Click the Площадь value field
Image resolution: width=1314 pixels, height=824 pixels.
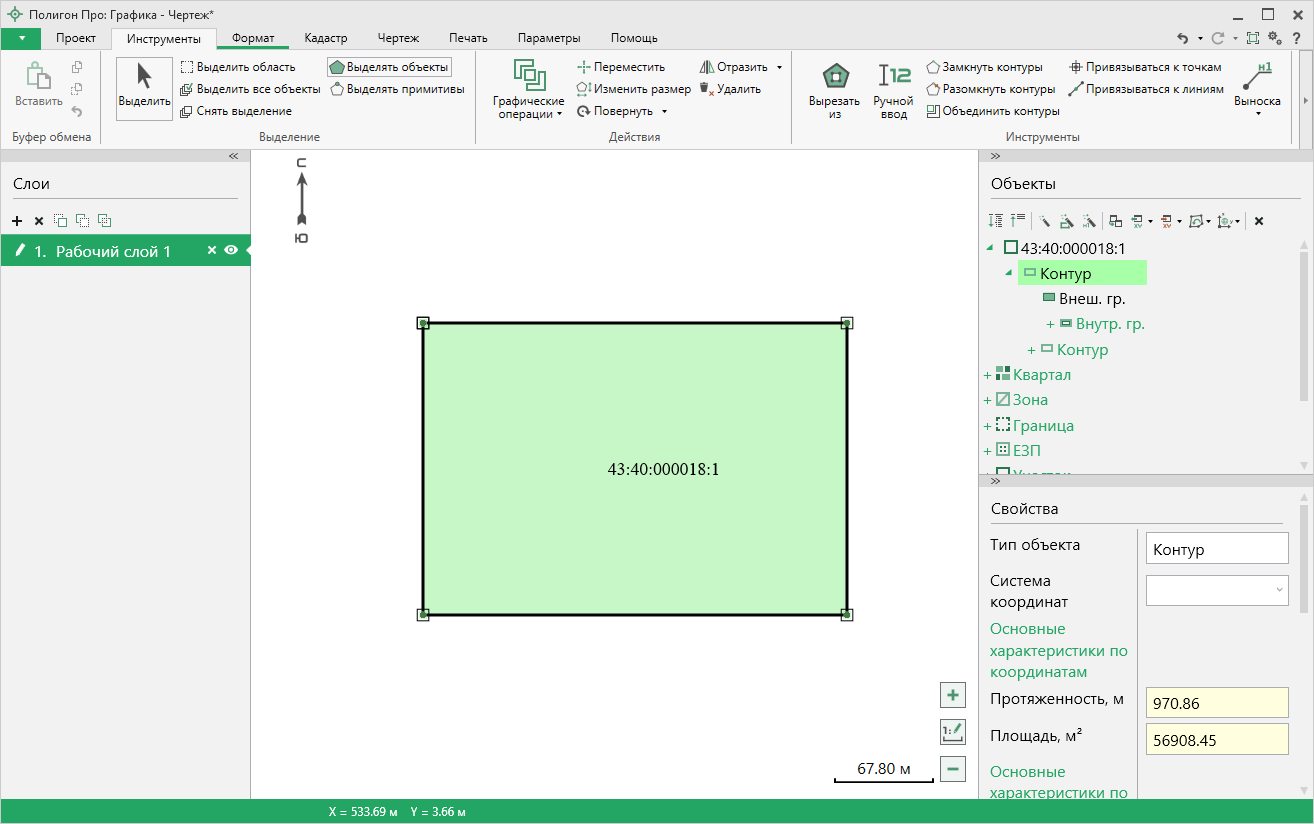click(x=1217, y=740)
